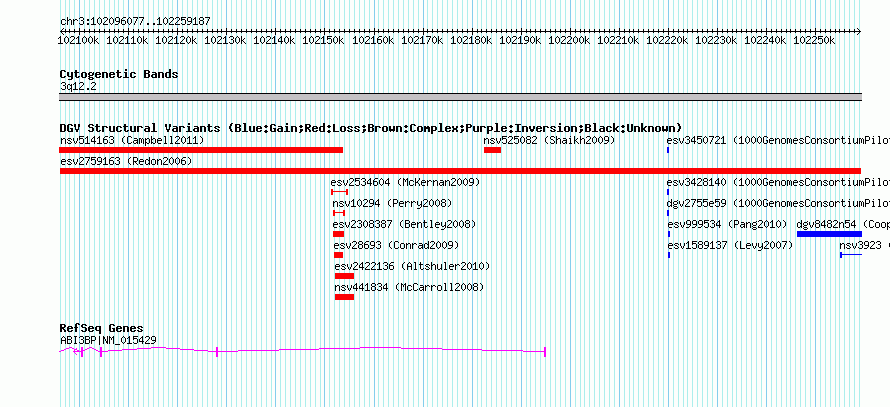This screenshot has height=407, width=890.
Task: Click the 102230k ruler position
Action: coord(717,40)
